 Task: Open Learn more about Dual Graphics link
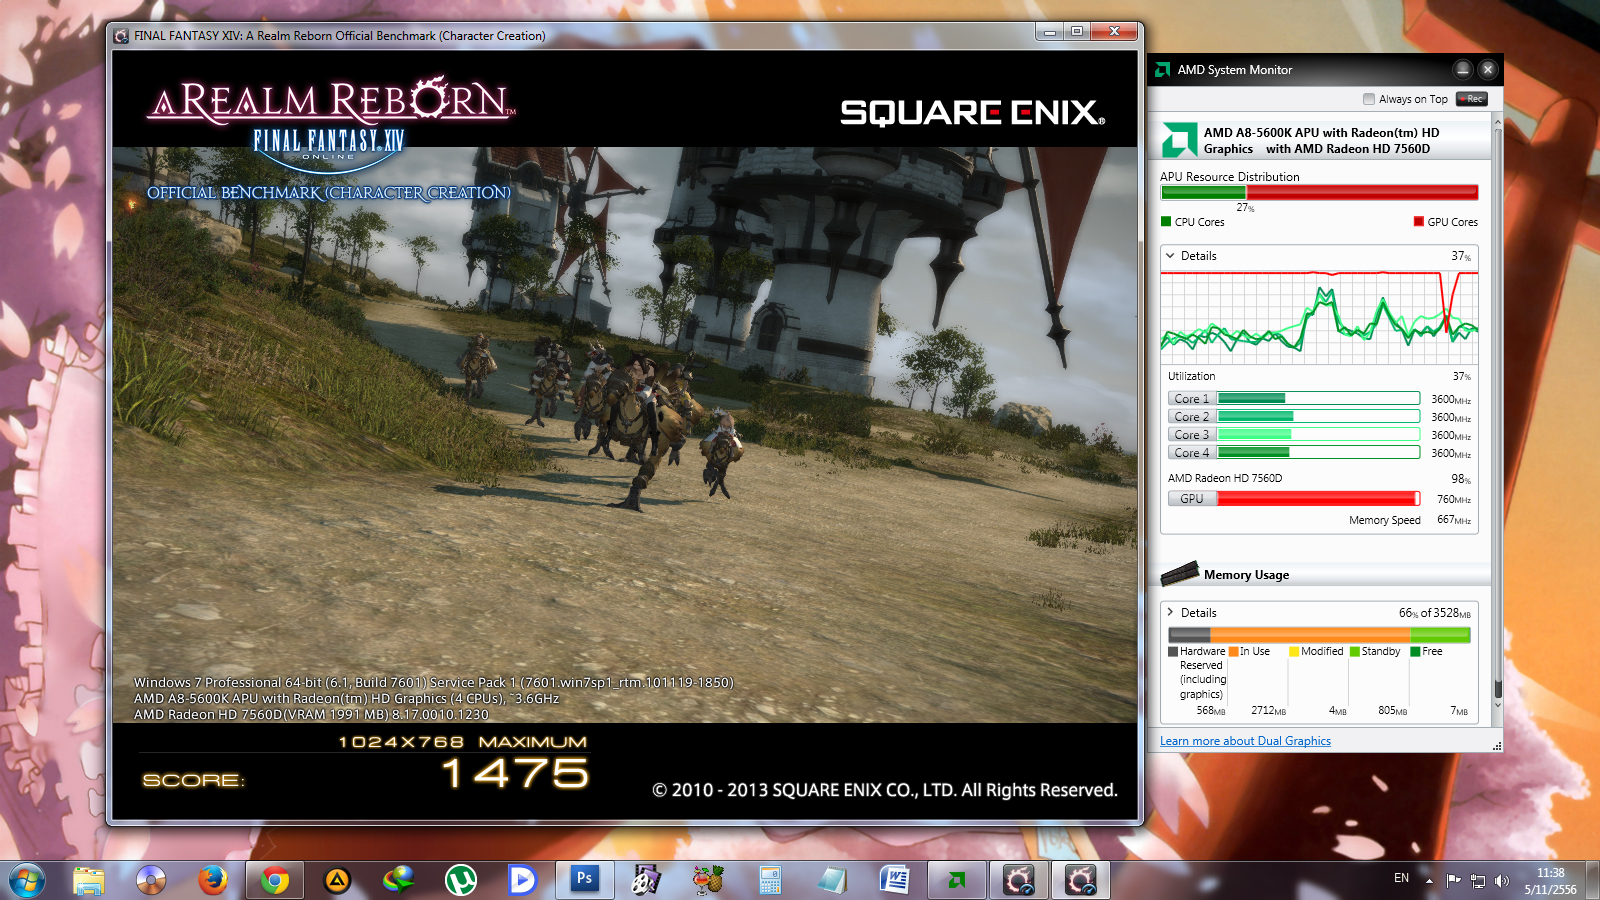1245,741
